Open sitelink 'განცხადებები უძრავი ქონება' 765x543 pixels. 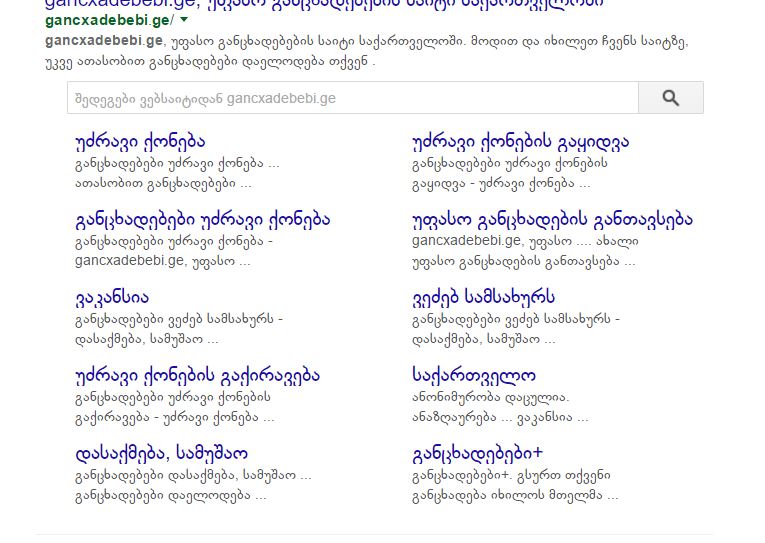coord(203,220)
